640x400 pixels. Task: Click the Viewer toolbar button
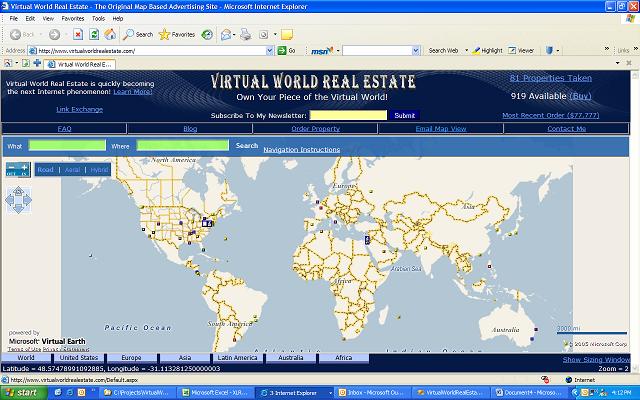click(x=521, y=51)
